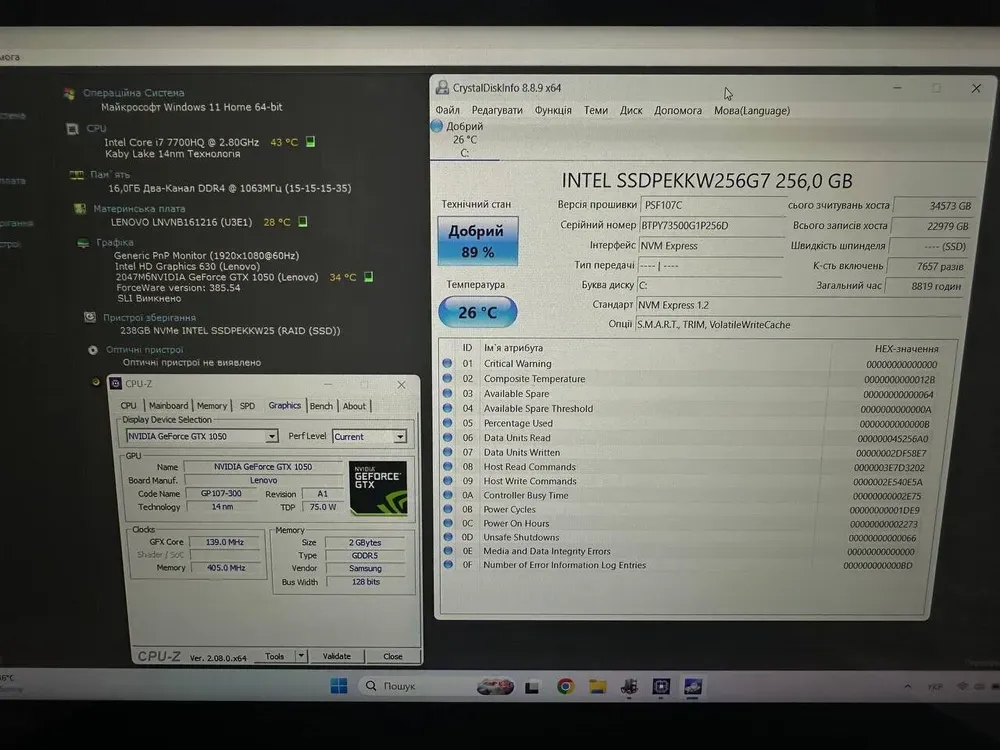Open the Perf Level dropdown
Viewport: 1000px width, 750px height.
[400, 437]
